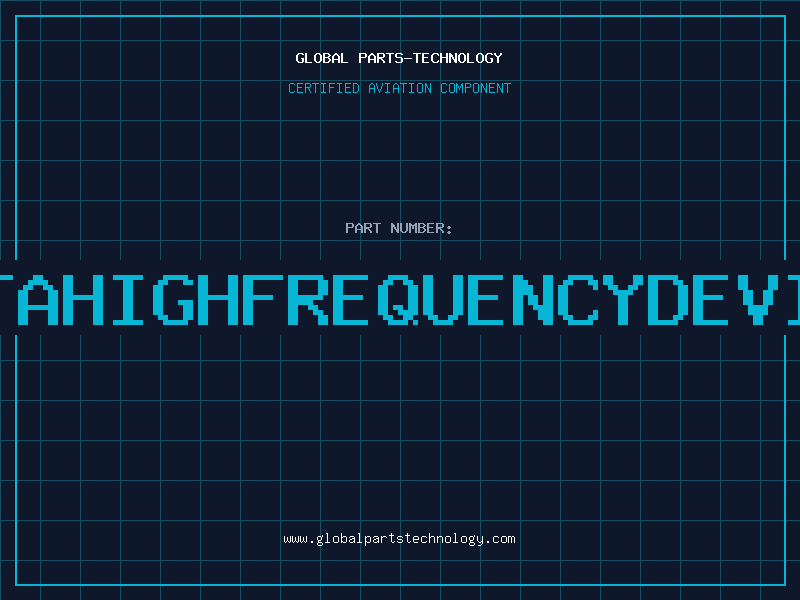Click the scrolling part number text
Viewport: 800px width, 600px height.
pos(400,299)
